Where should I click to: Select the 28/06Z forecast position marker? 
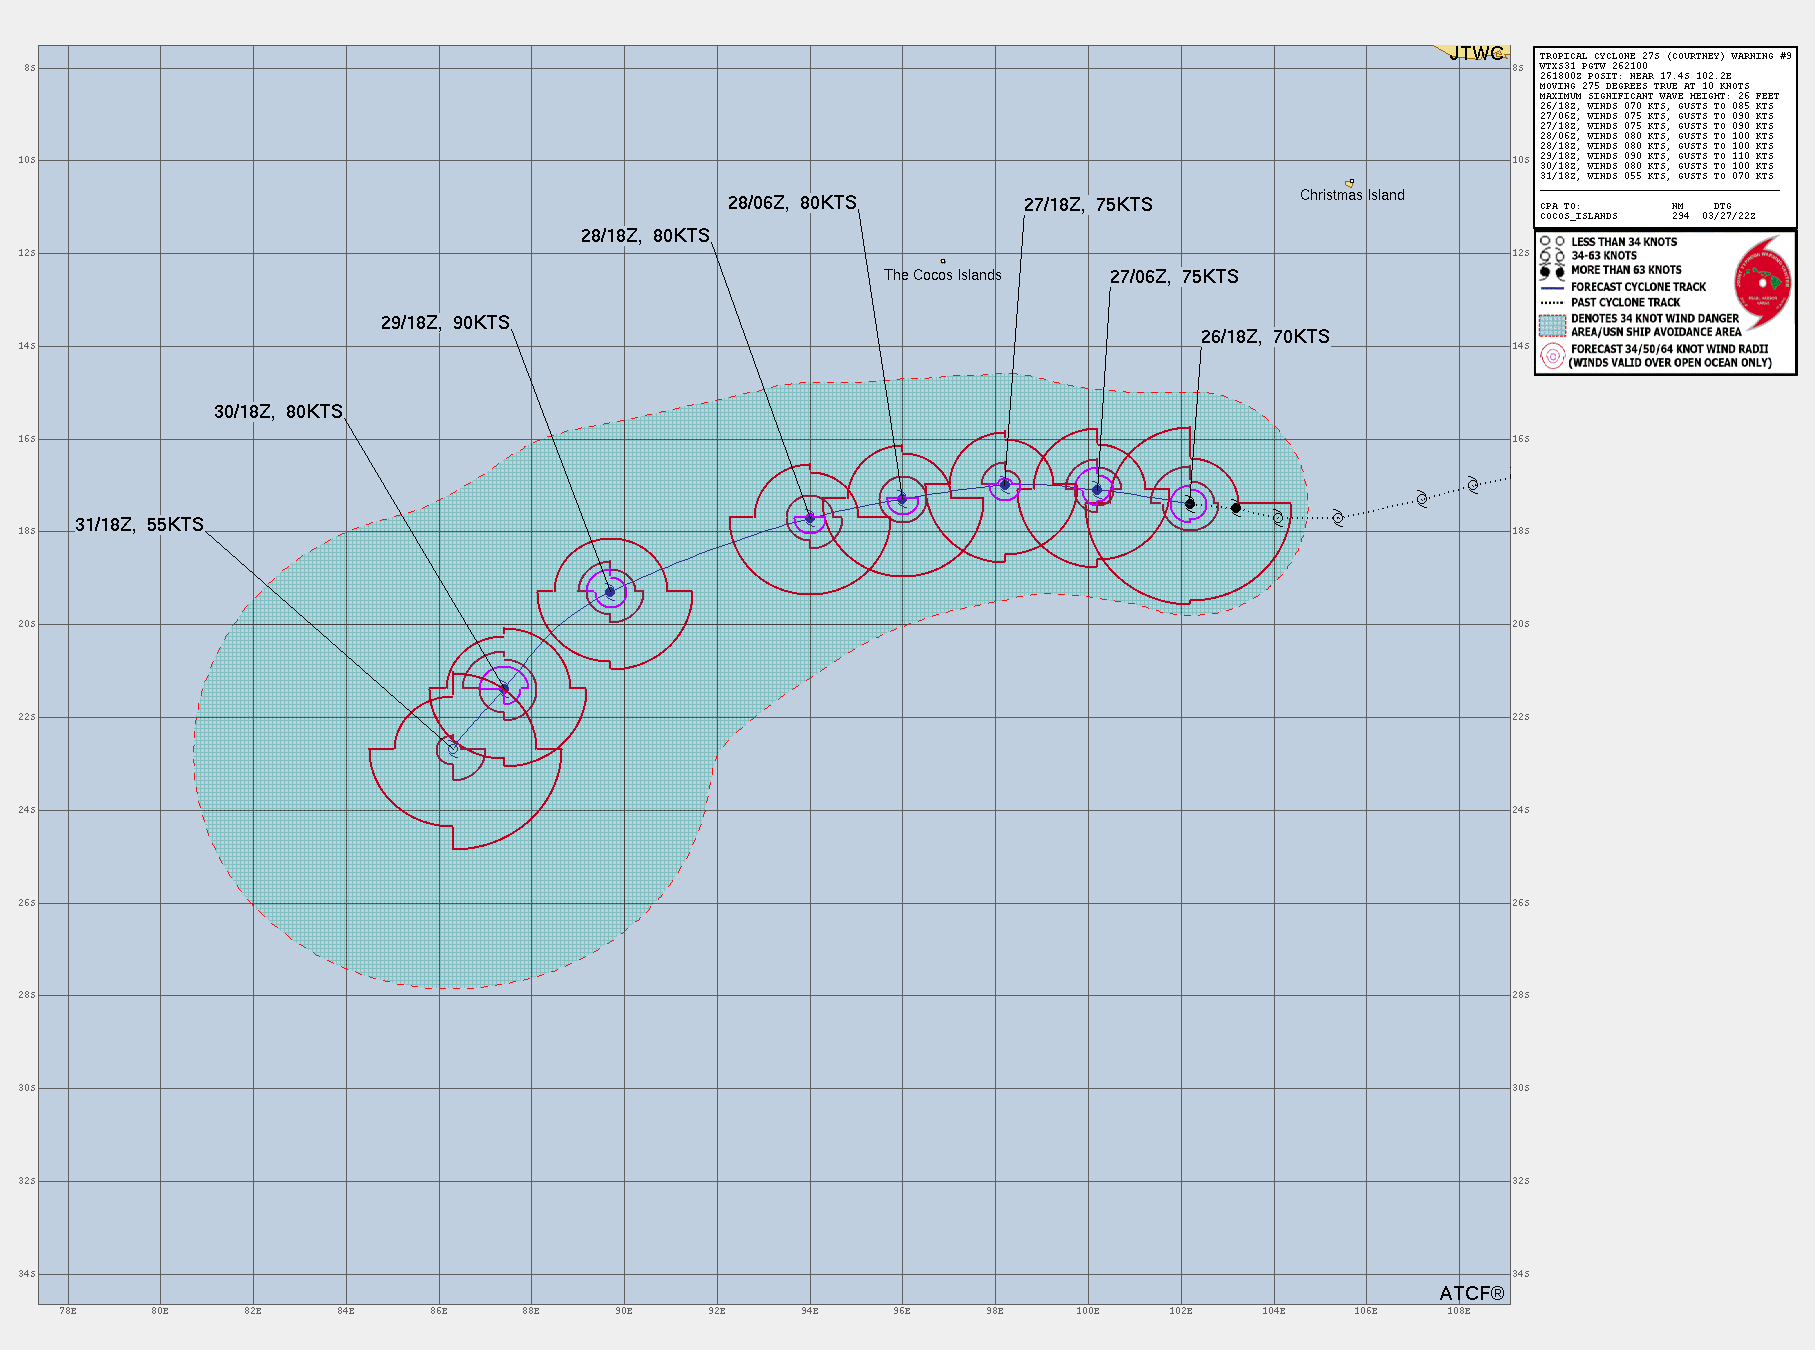(x=902, y=498)
